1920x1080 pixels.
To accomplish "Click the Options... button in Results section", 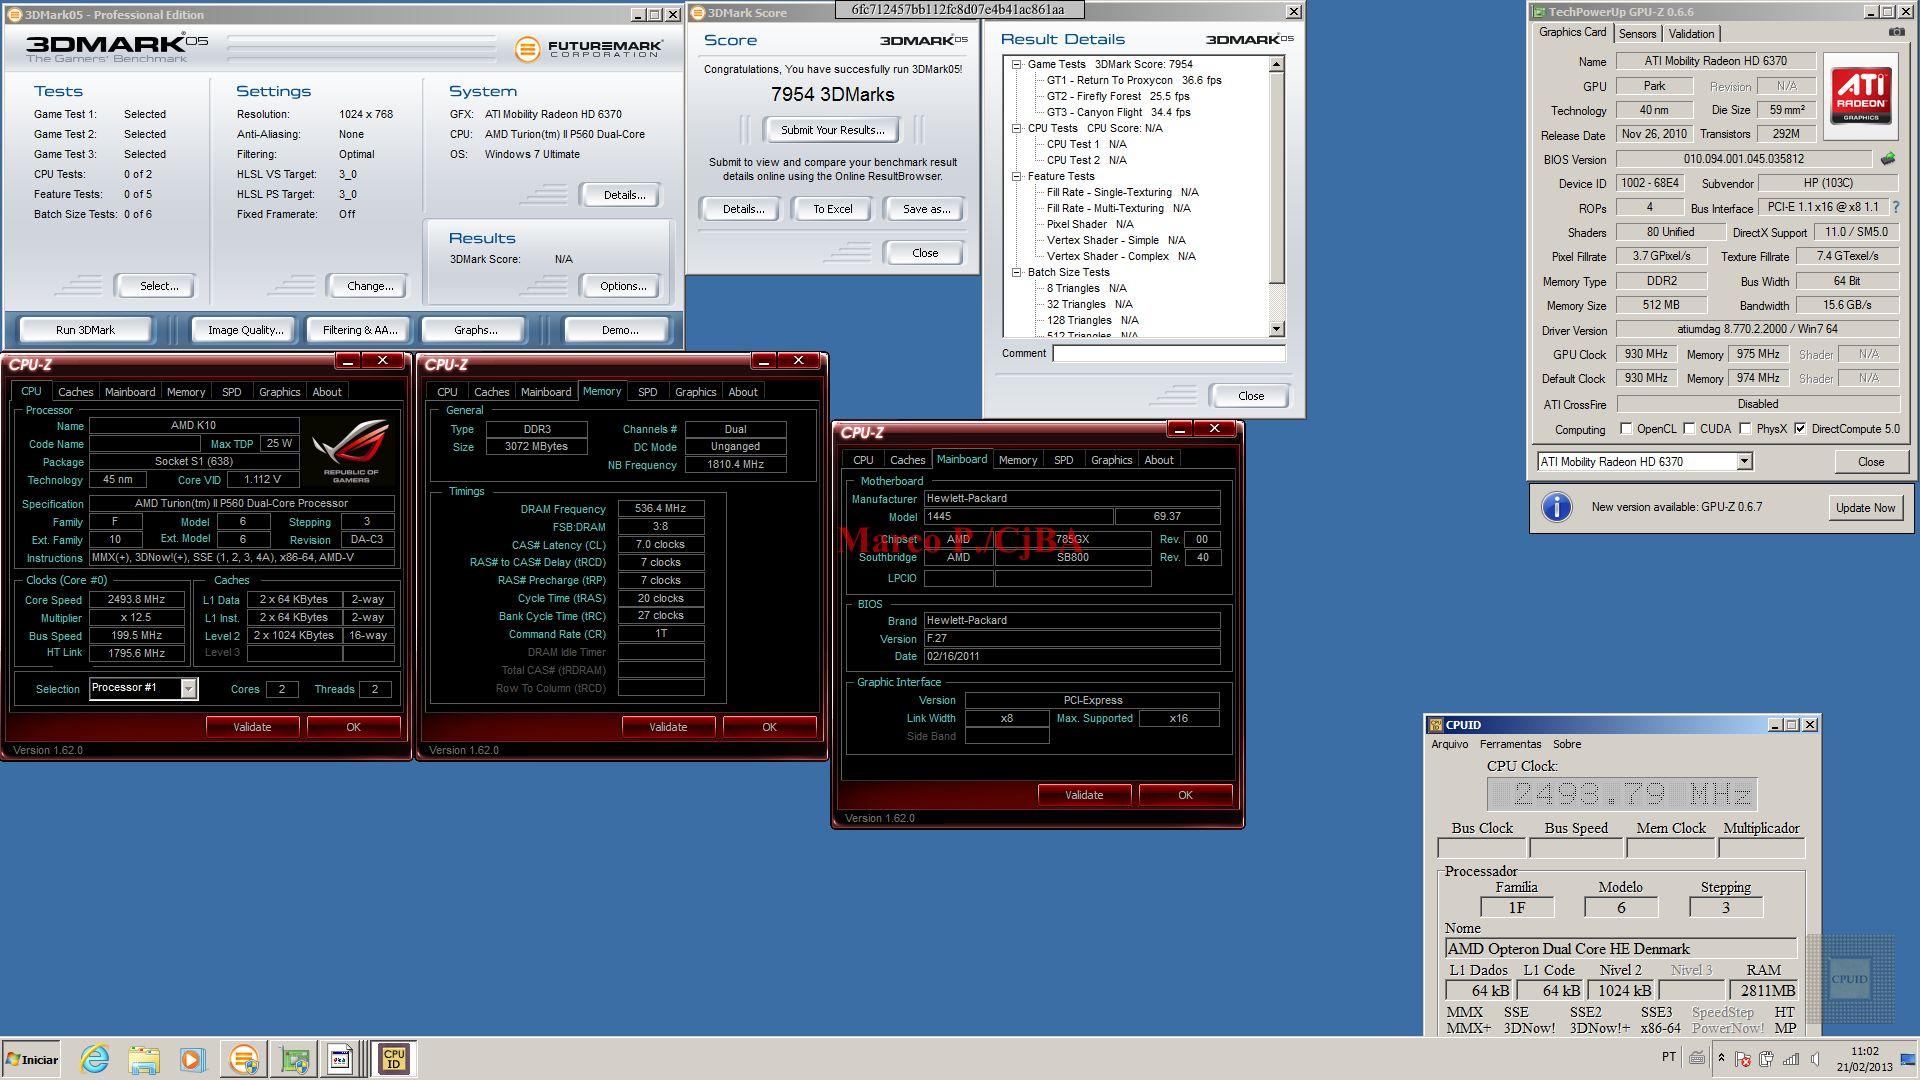I will [x=622, y=286].
